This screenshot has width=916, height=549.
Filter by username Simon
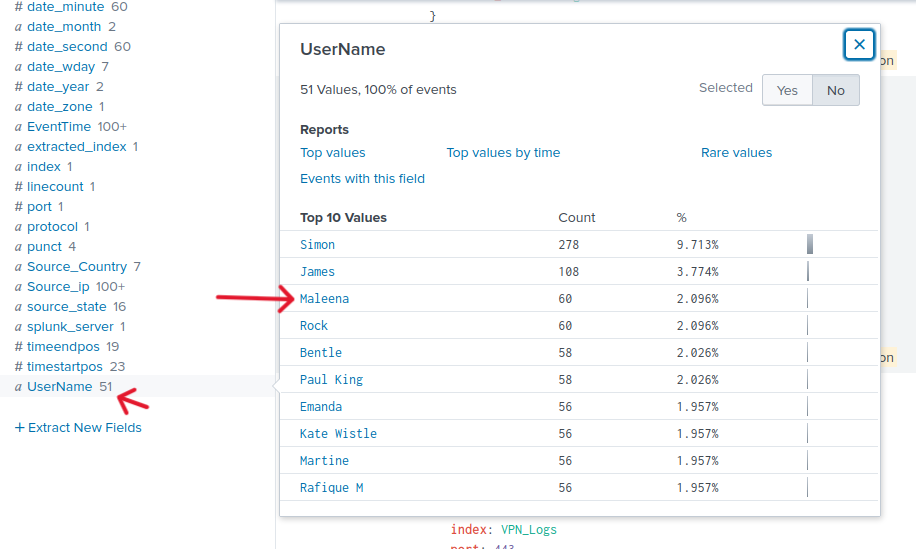317,245
